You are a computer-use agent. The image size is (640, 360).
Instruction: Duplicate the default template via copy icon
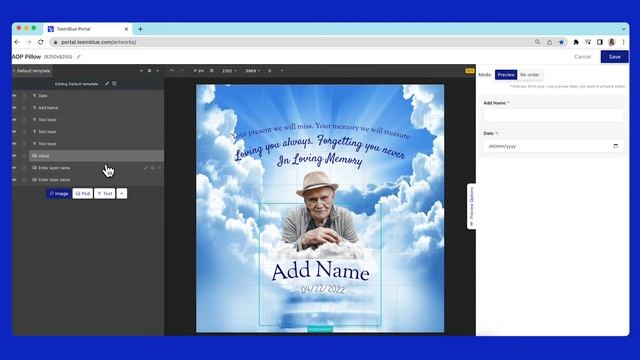point(115,84)
